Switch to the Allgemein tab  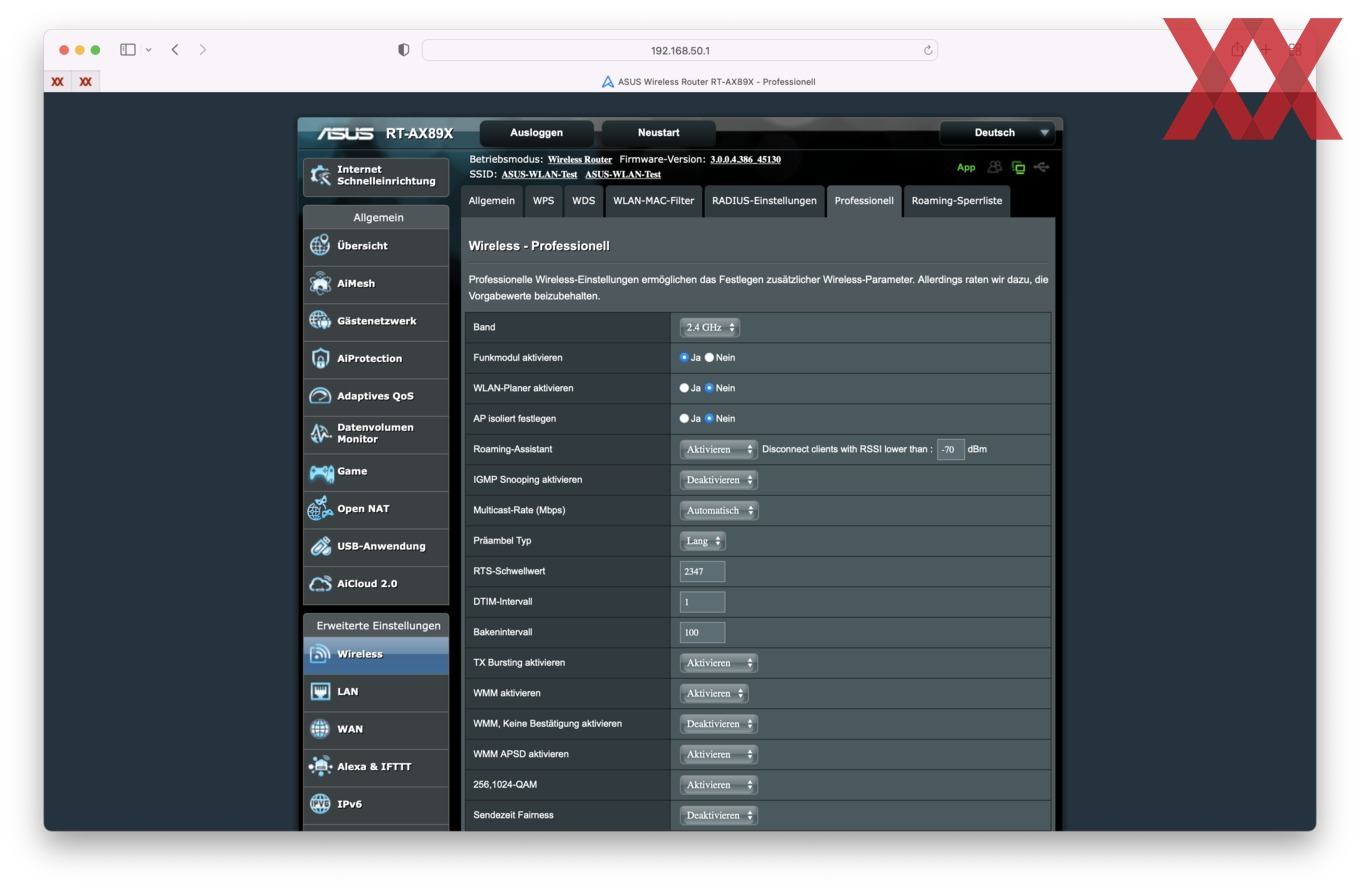click(492, 201)
